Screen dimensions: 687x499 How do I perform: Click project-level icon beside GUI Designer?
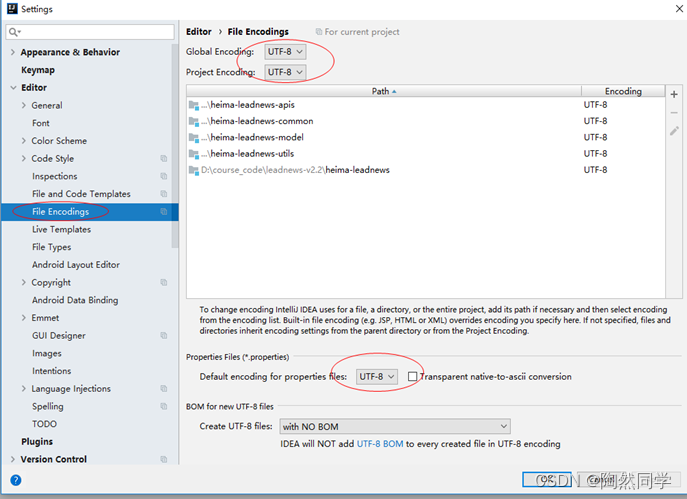[163, 336]
